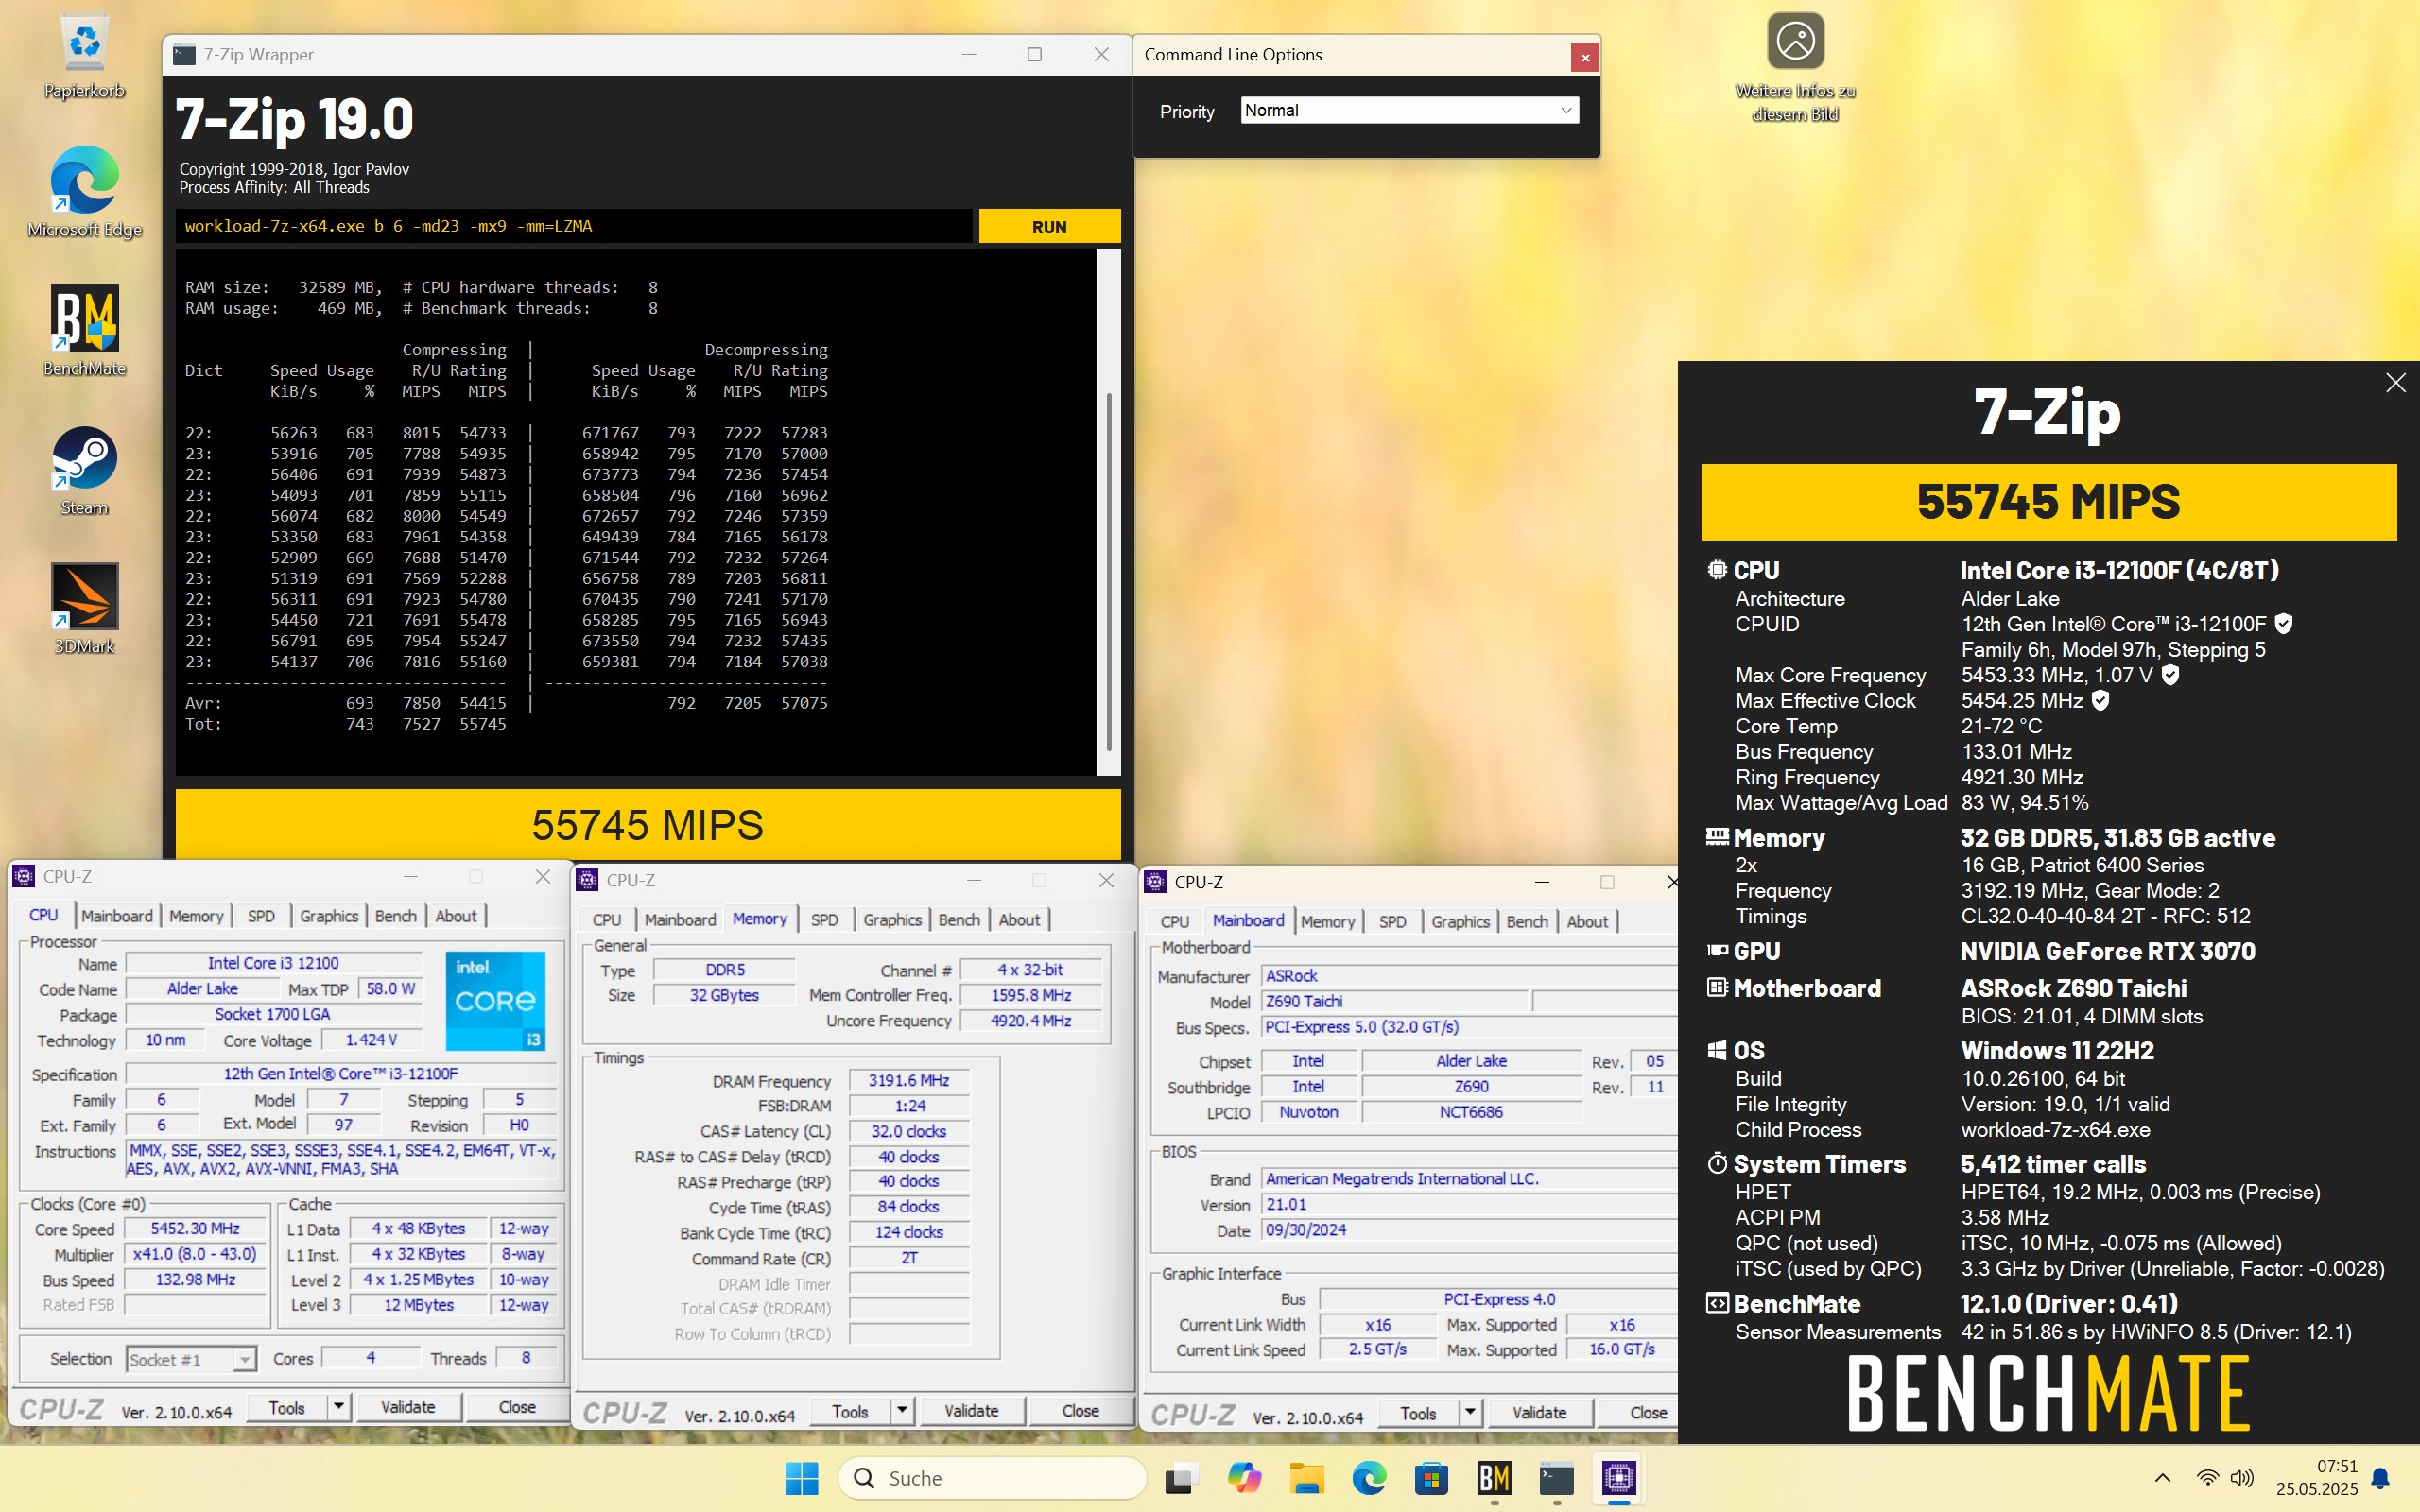Click the yellow 55745 MIPS result banner
Image resolution: width=2420 pixels, height=1512 pixels.
coord(647,825)
